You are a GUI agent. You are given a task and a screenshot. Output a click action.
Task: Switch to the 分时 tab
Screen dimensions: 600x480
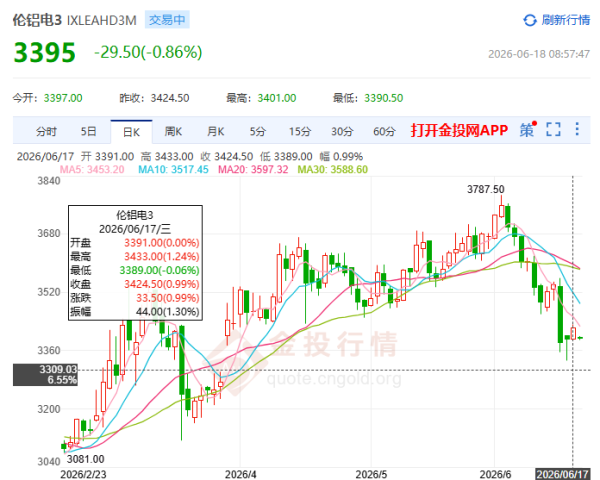click(x=46, y=132)
